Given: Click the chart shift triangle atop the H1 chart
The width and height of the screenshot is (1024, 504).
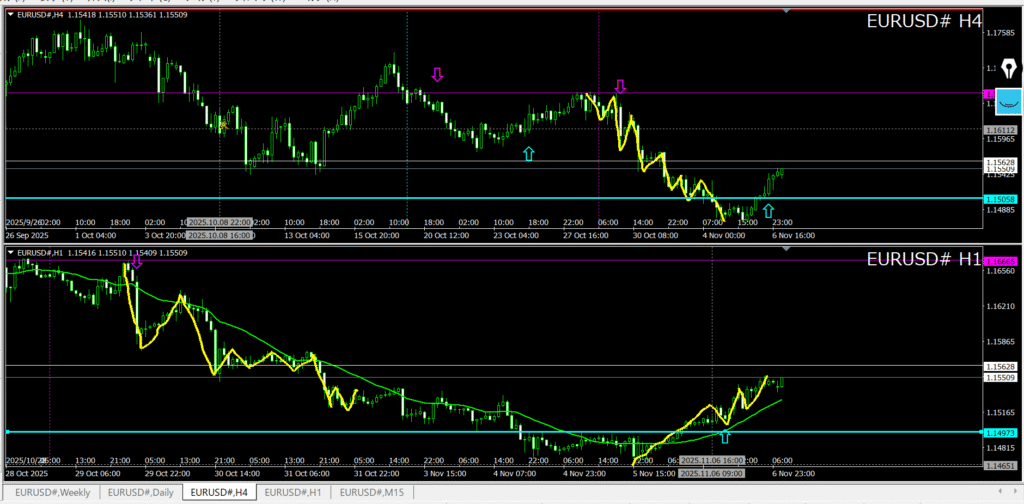Looking at the screenshot, I should [x=787, y=249].
